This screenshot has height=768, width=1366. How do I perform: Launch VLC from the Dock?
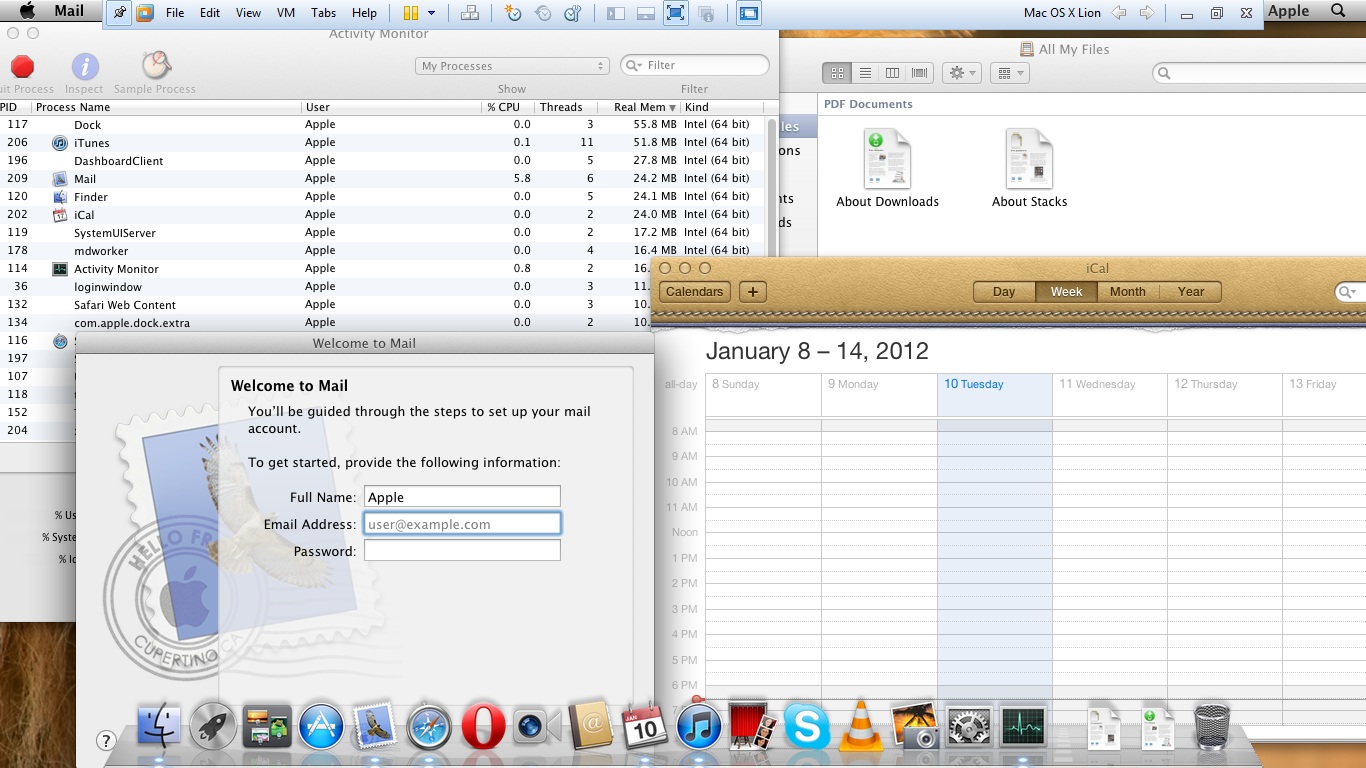pyautogui.click(x=860, y=727)
